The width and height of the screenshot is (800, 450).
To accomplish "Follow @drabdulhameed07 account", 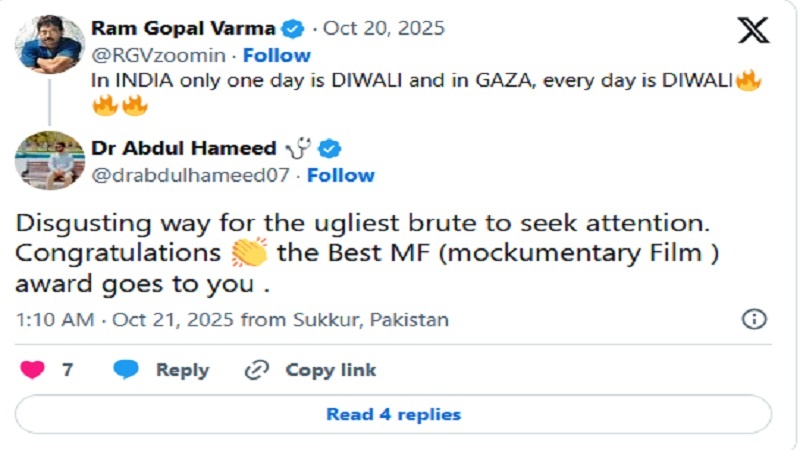I will (x=340, y=175).
